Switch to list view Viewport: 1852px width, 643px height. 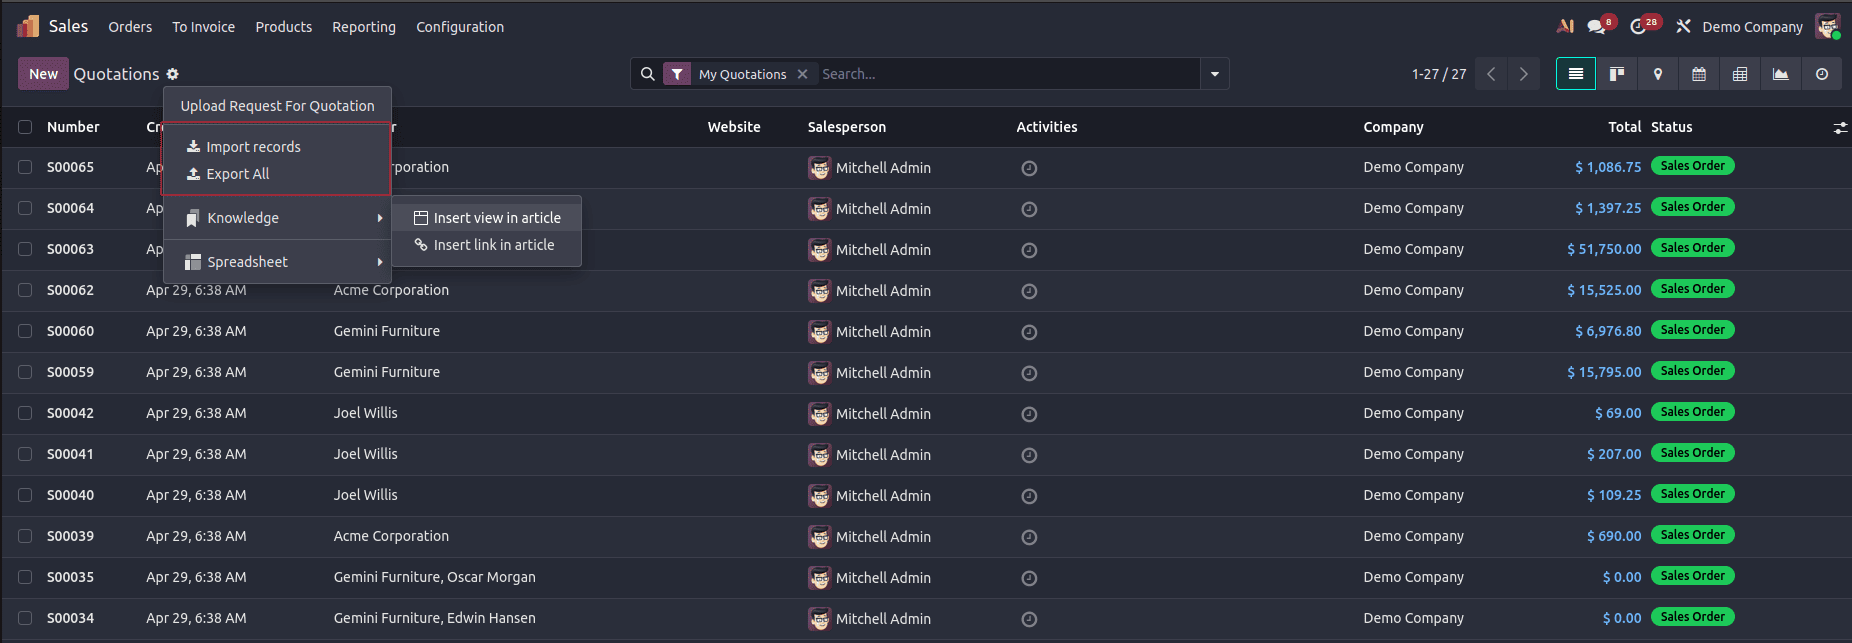(1576, 74)
